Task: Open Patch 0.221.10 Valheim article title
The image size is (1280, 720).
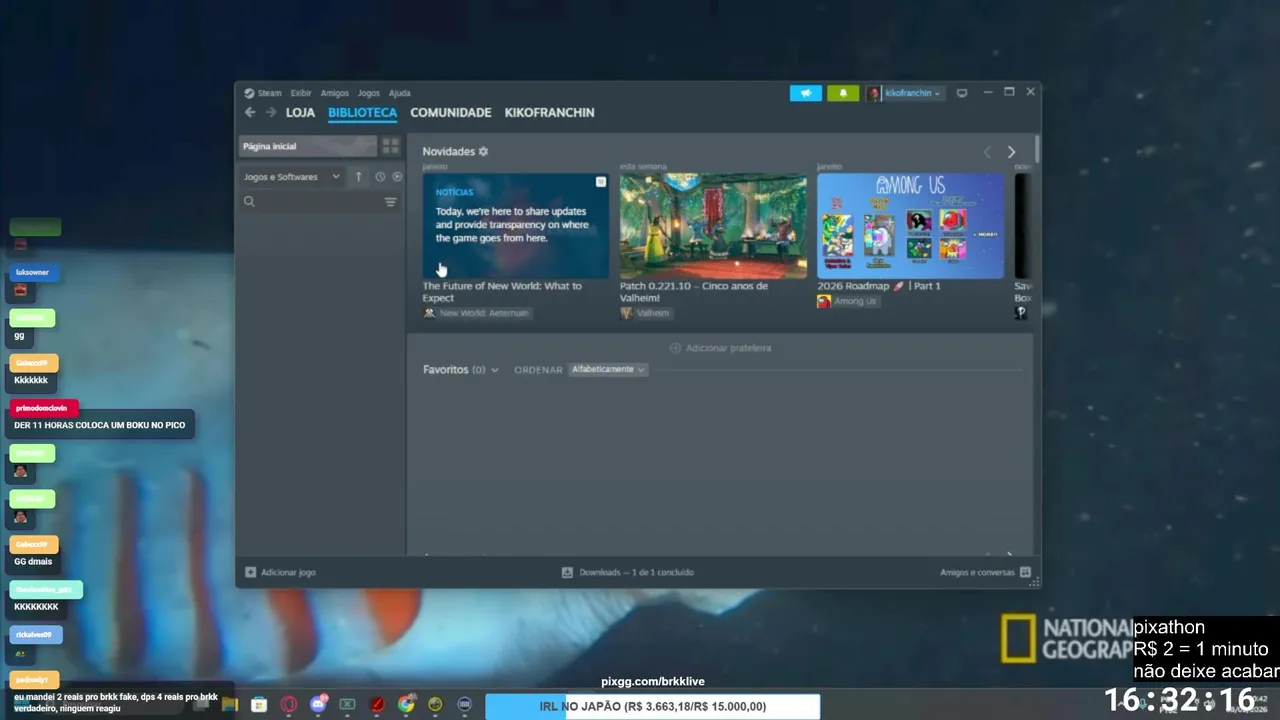Action: tap(694, 292)
